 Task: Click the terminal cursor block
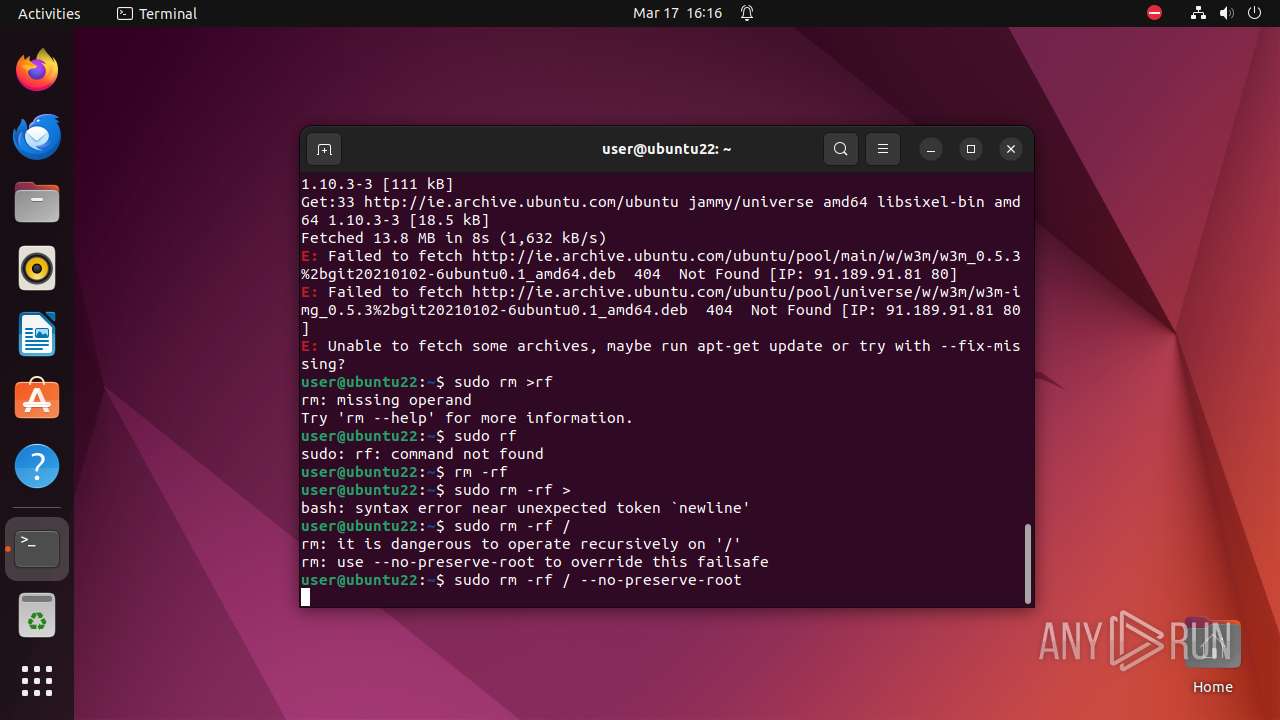pyautogui.click(x=306, y=597)
